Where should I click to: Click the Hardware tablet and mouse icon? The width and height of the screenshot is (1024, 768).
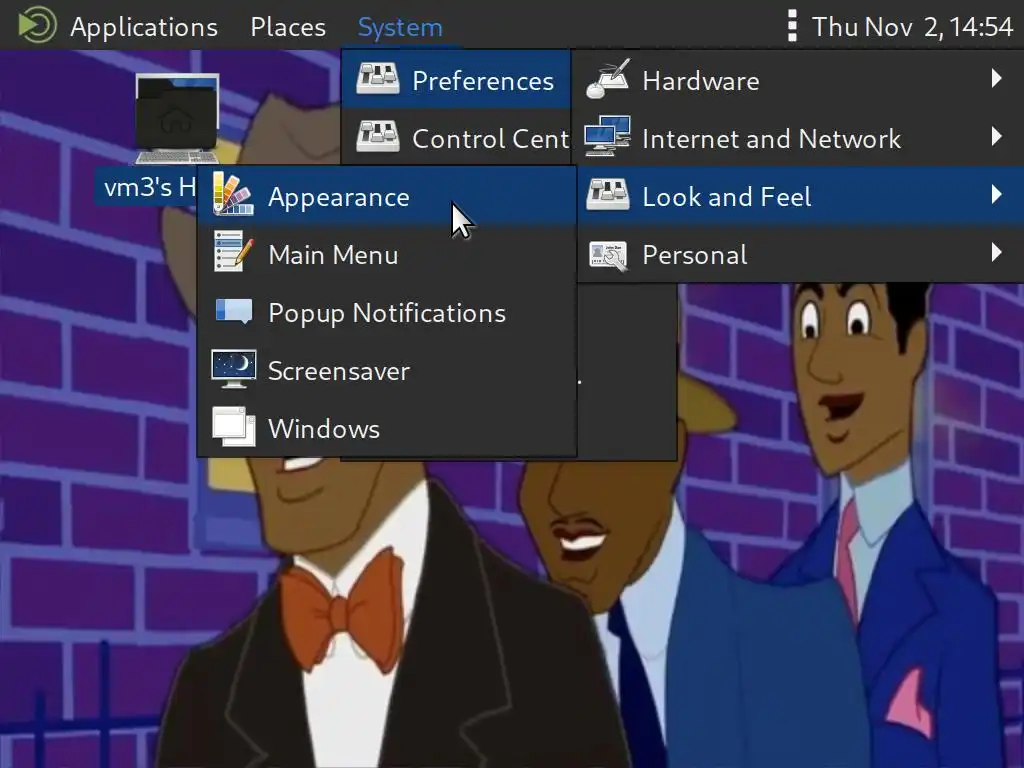pyautogui.click(x=608, y=79)
